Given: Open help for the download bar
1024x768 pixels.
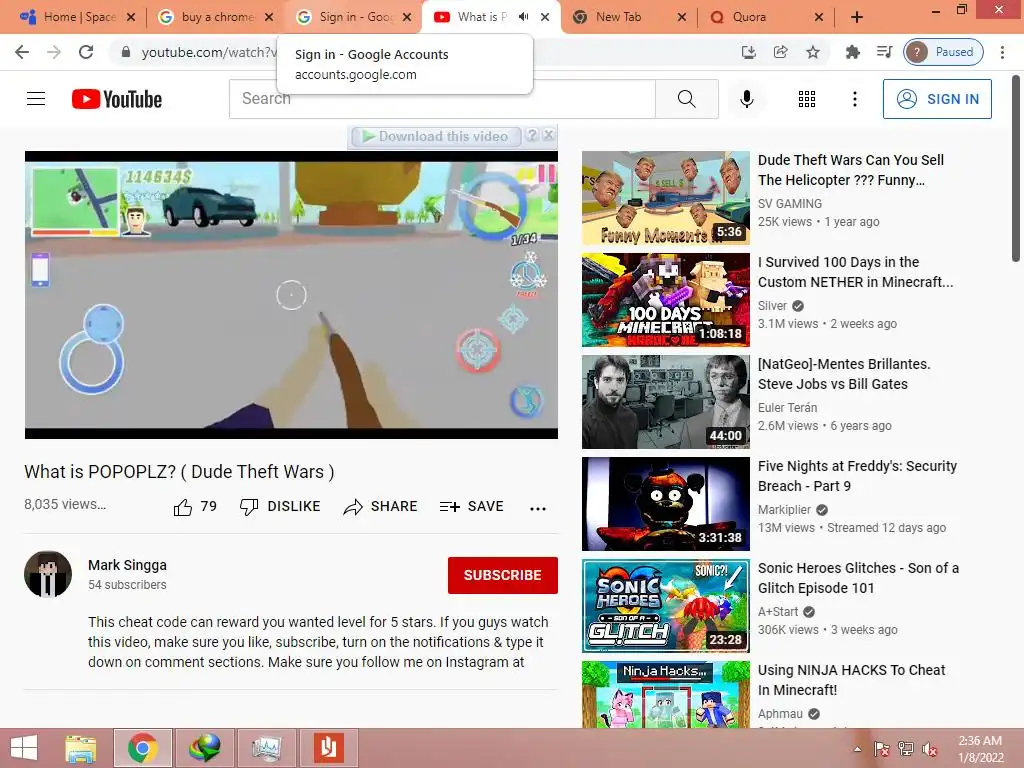Looking at the screenshot, I should pyautogui.click(x=532, y=135).
